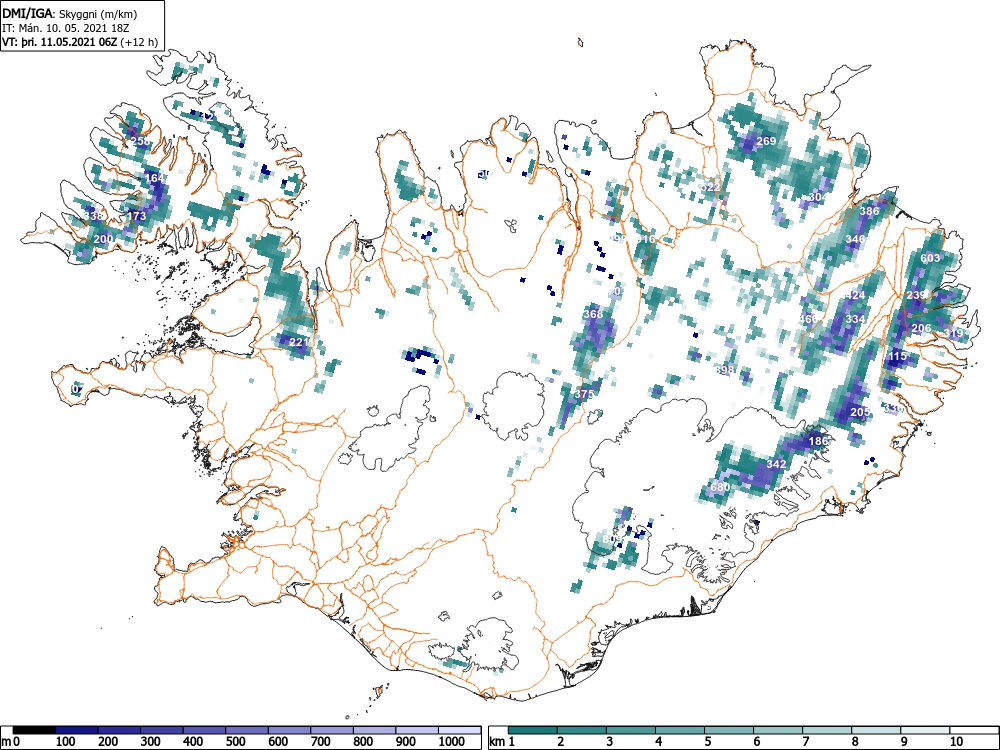
Task: Click the black 0–100 m legend swatch
Action: 34,730
